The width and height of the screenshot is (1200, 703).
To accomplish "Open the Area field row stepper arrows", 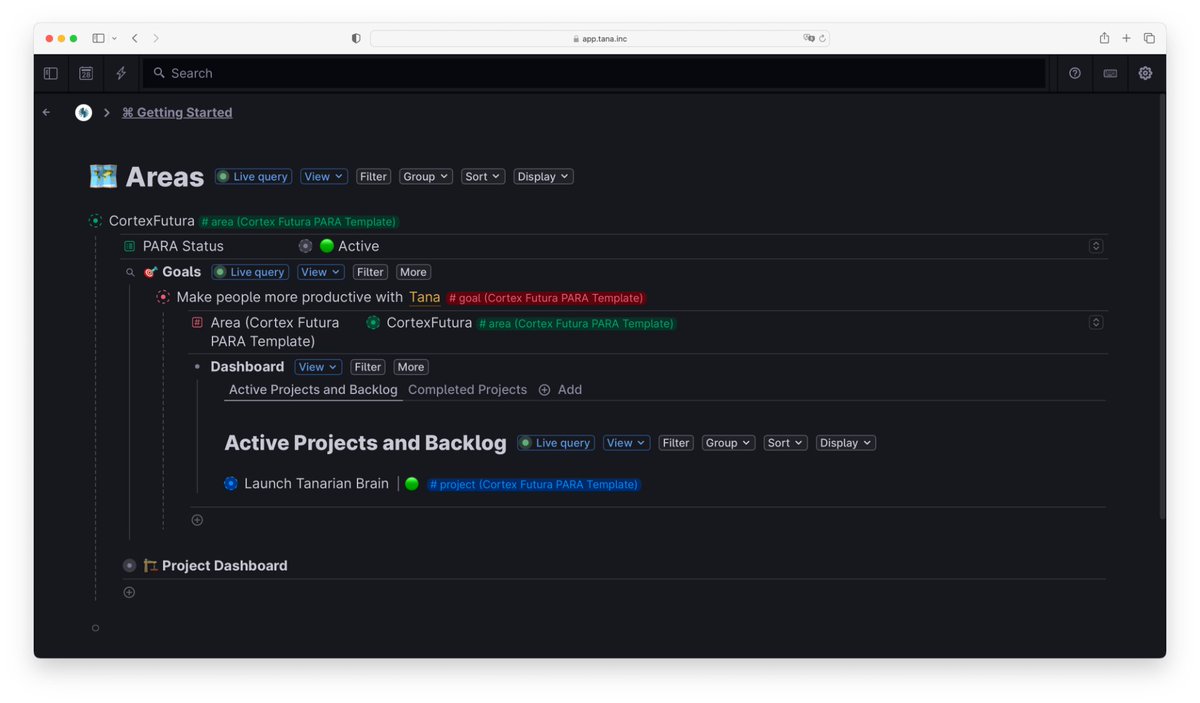I will click(1096, 322).
